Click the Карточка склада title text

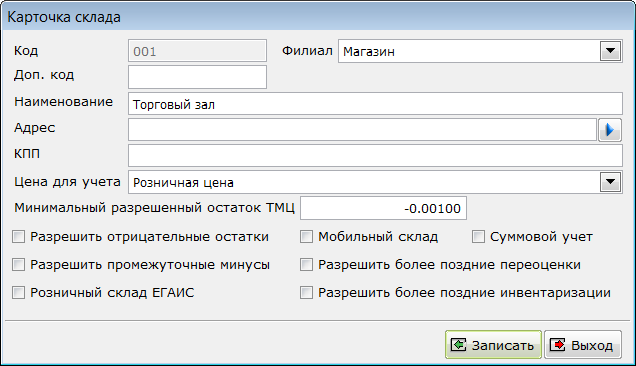click(x=64, y=17)
